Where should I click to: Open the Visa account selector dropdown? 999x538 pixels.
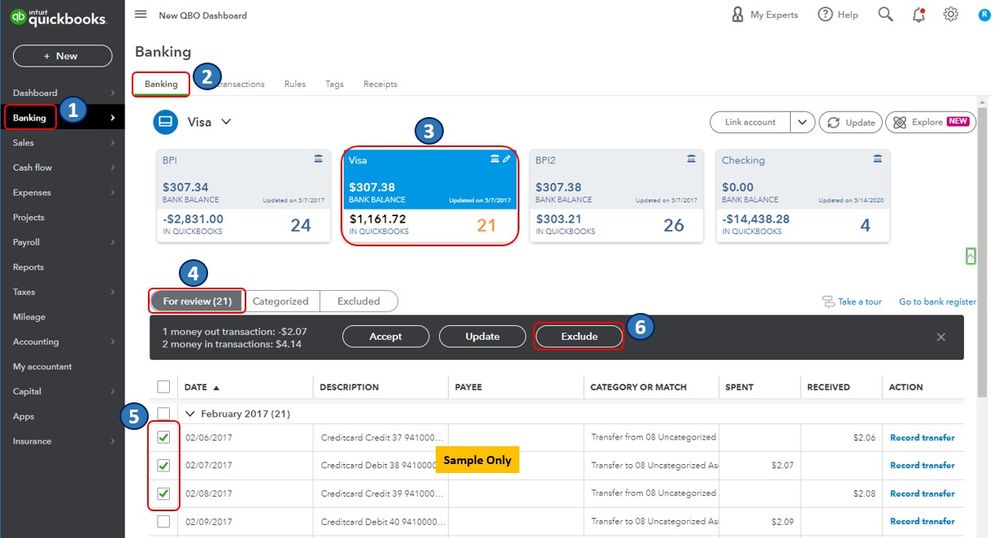[x=226, y=122]
